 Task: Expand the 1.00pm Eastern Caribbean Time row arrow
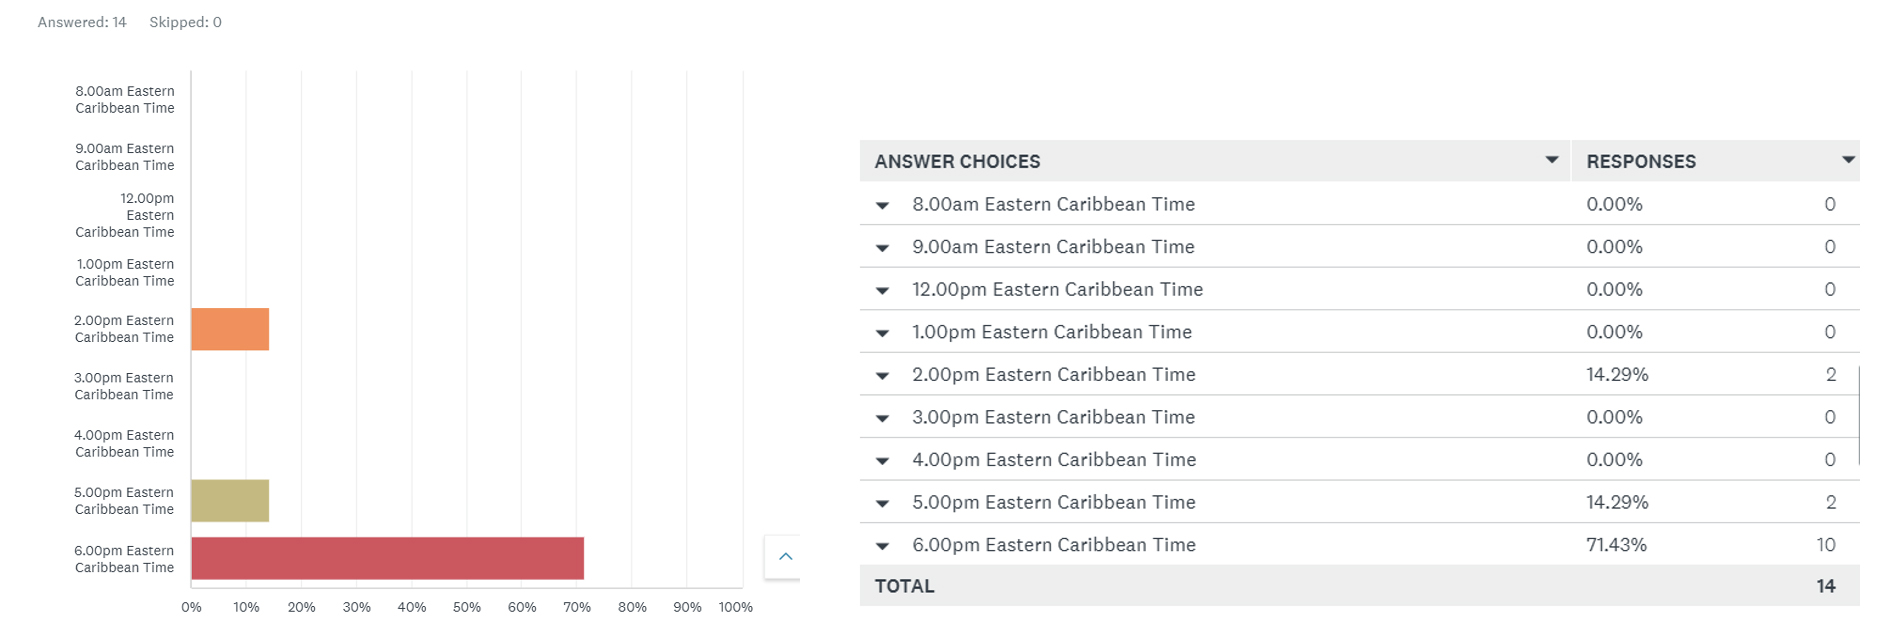click(882, 333)
